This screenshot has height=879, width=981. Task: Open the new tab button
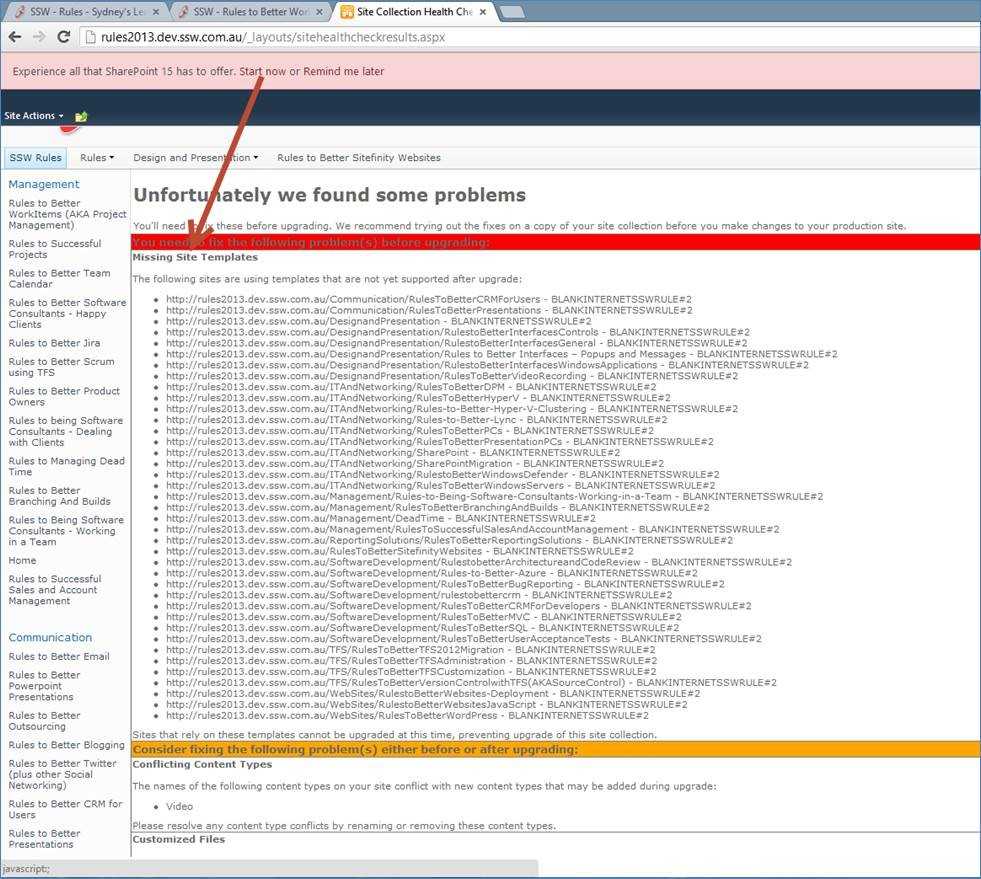pyautogui.click(x=512, y=11)
